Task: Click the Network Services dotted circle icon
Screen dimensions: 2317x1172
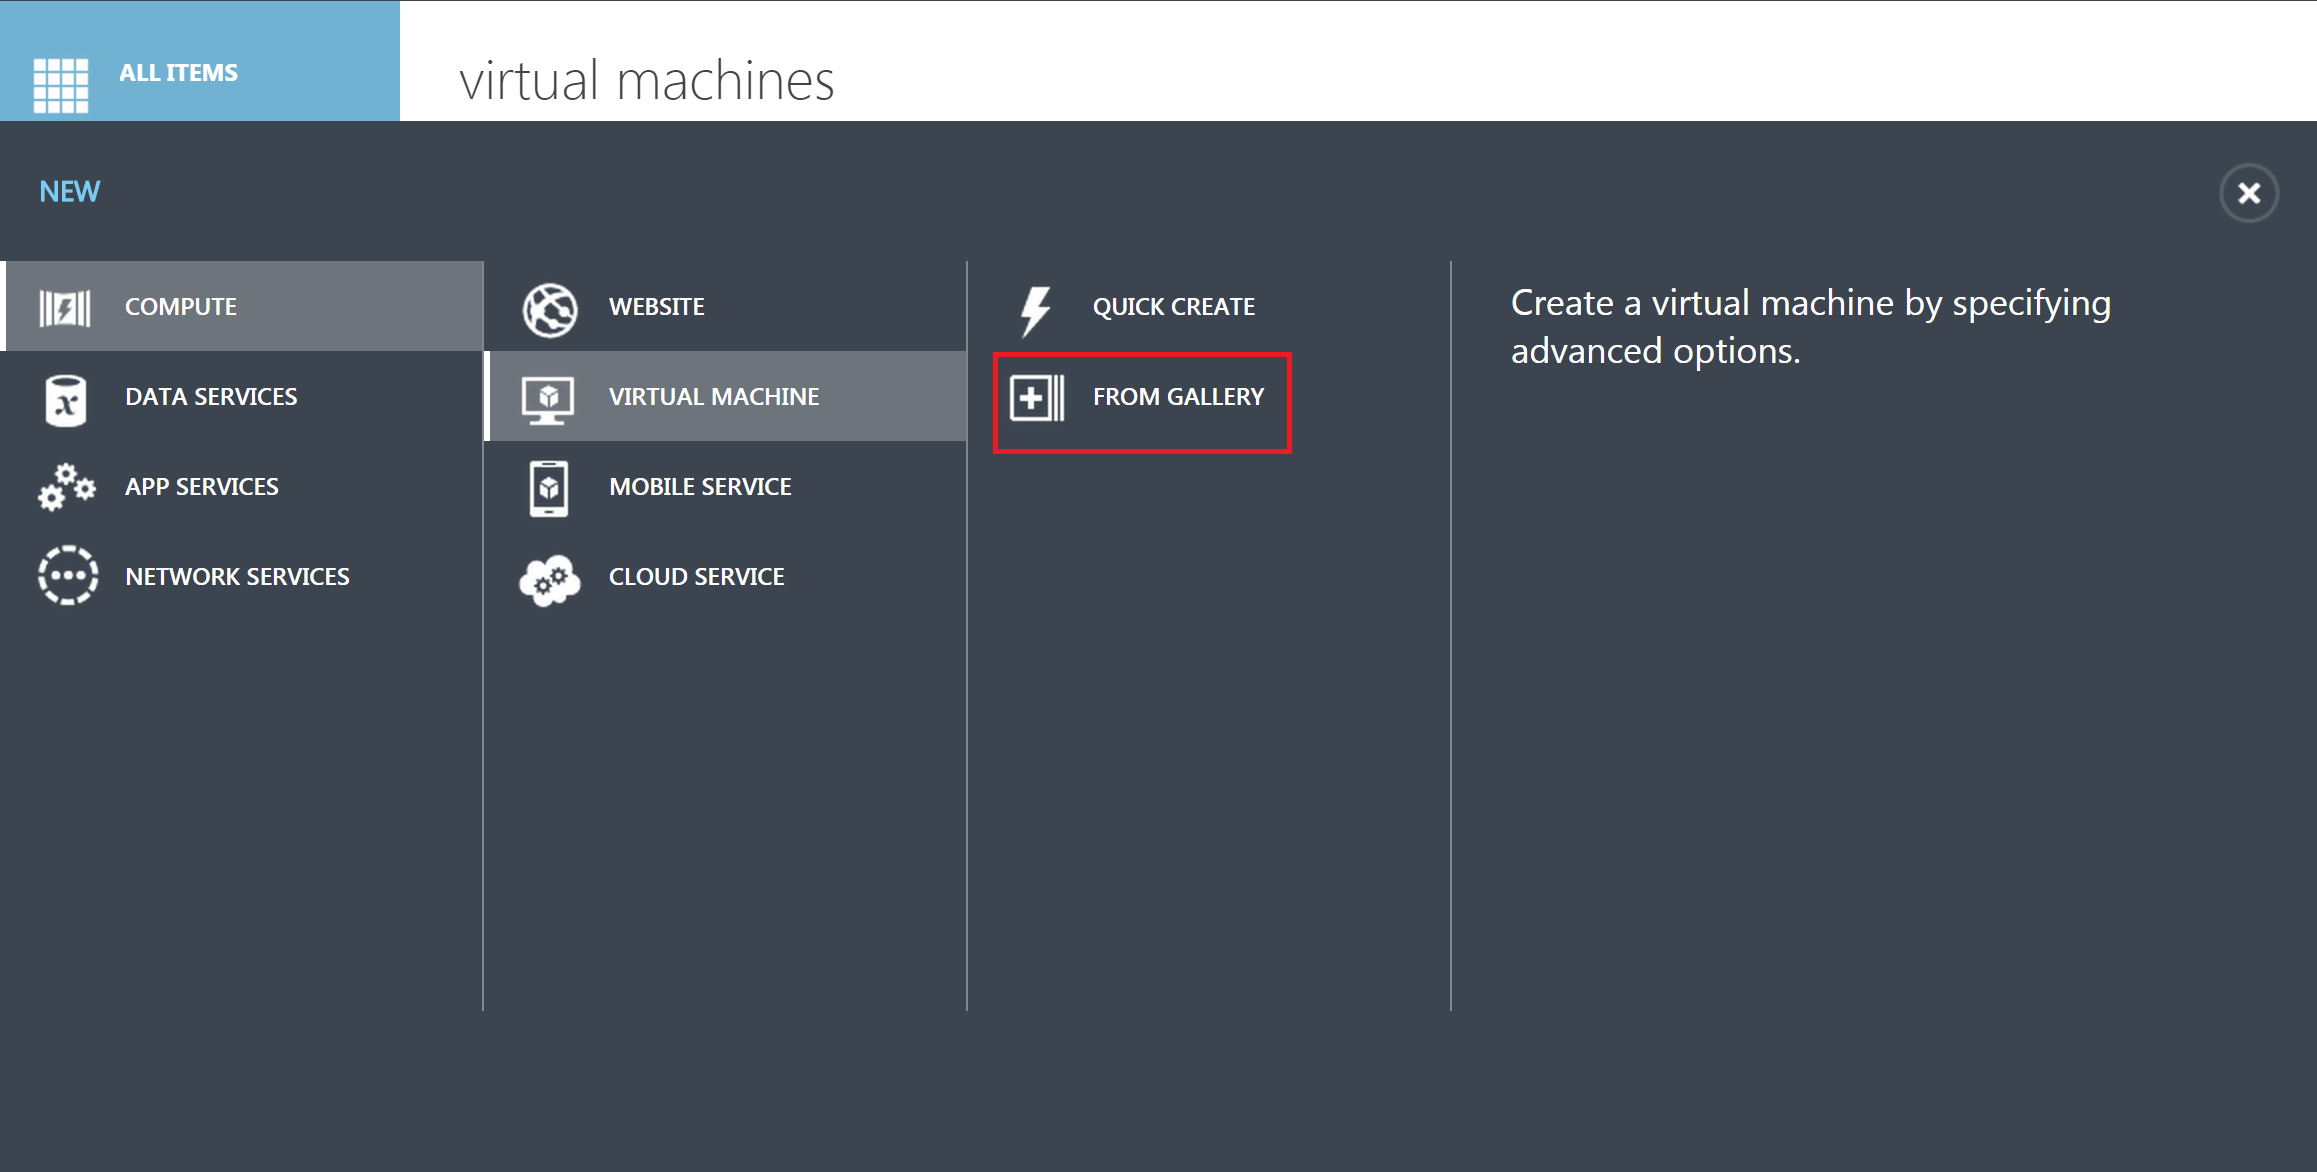Action: (x=67, y=576)
